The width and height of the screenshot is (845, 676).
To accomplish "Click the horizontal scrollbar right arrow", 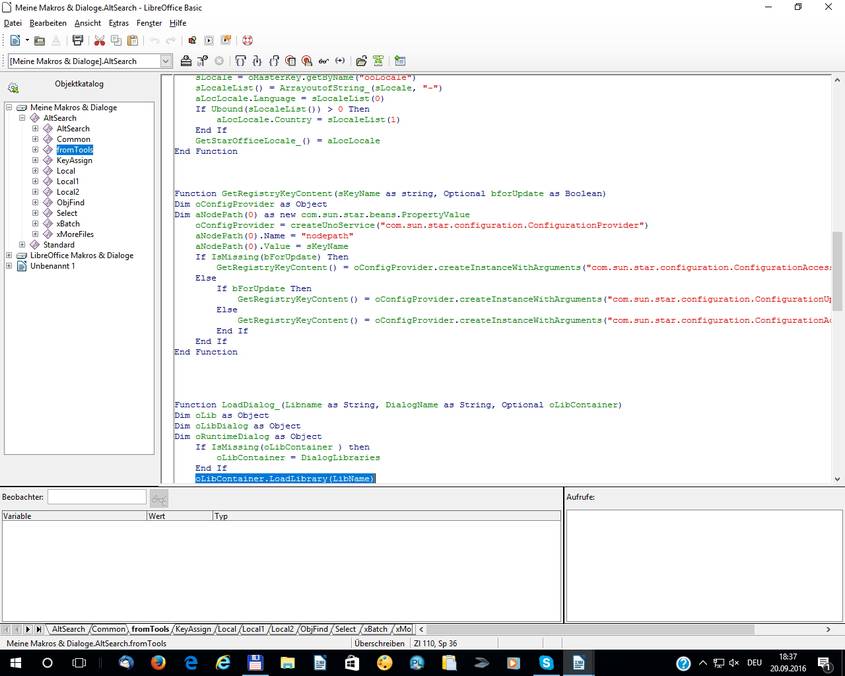I will pyautogui.click(x=828, y=629).
